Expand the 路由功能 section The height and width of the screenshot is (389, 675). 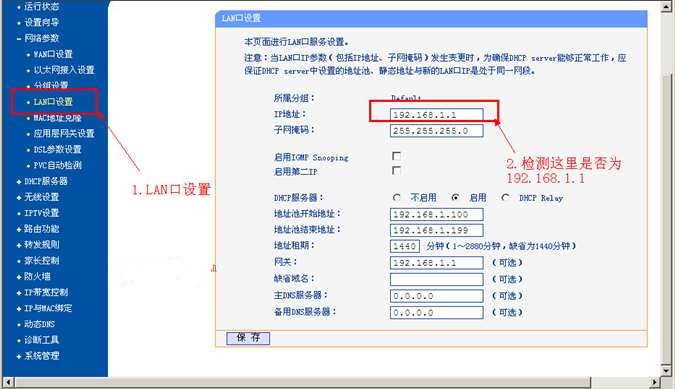[41, 229]
